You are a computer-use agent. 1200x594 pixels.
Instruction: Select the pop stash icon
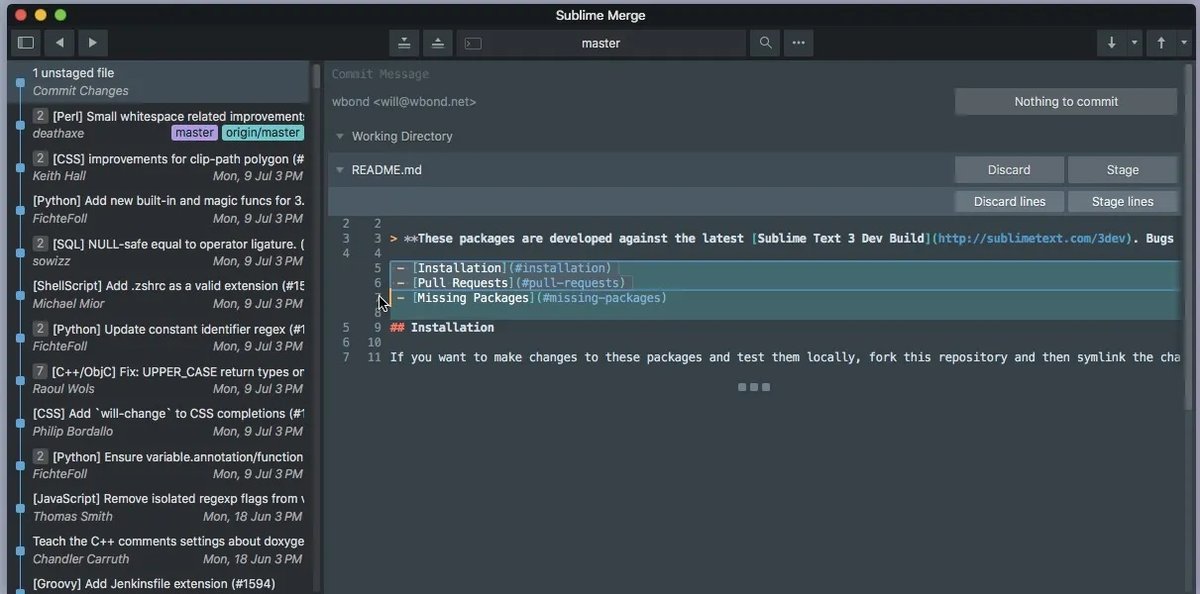point(437,43)
